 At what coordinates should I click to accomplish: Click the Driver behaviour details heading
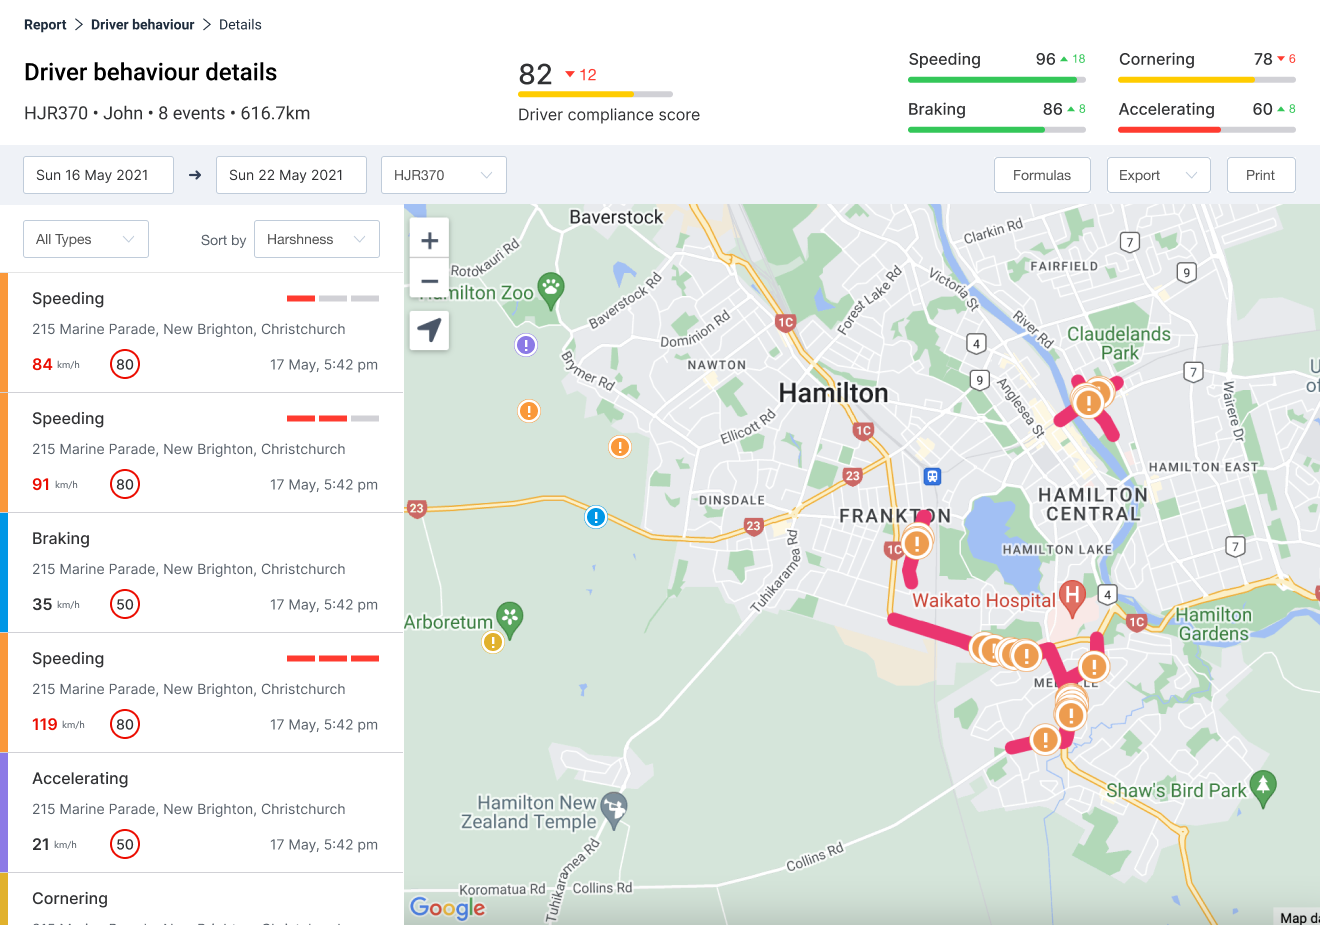151,72
